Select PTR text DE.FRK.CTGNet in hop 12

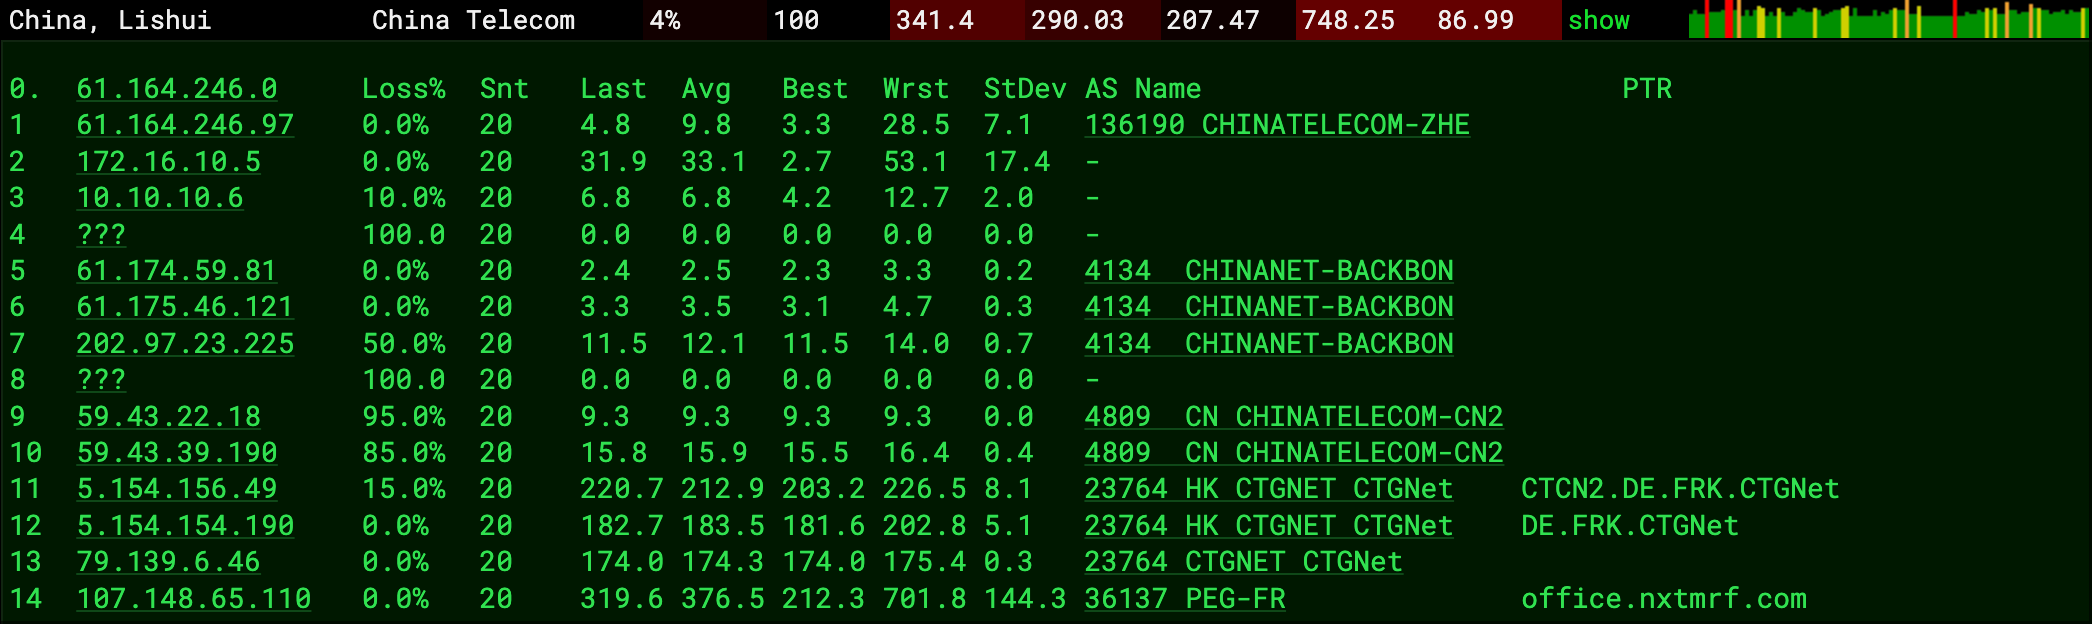pyautogui.click(x=1630, y=526)
